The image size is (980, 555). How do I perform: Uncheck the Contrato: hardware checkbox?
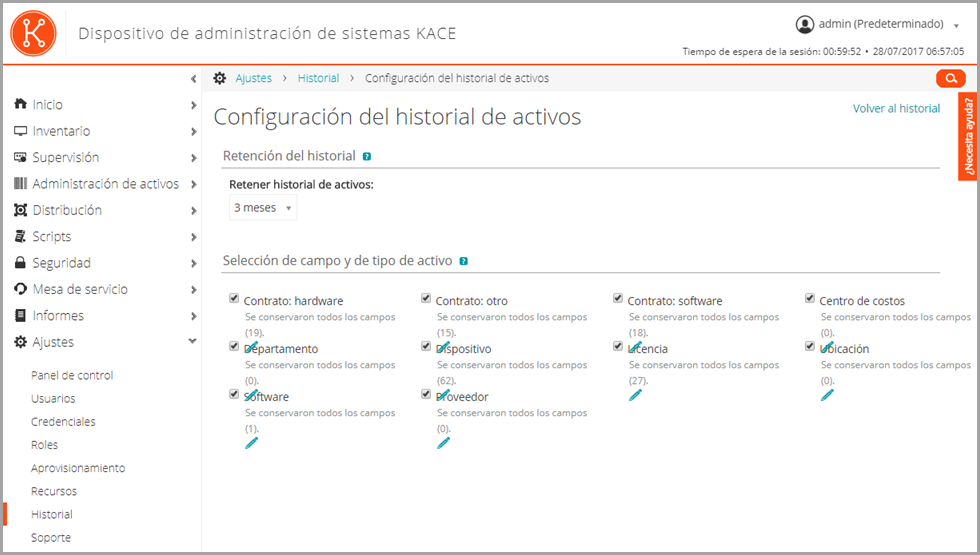[x=234, y=298]
